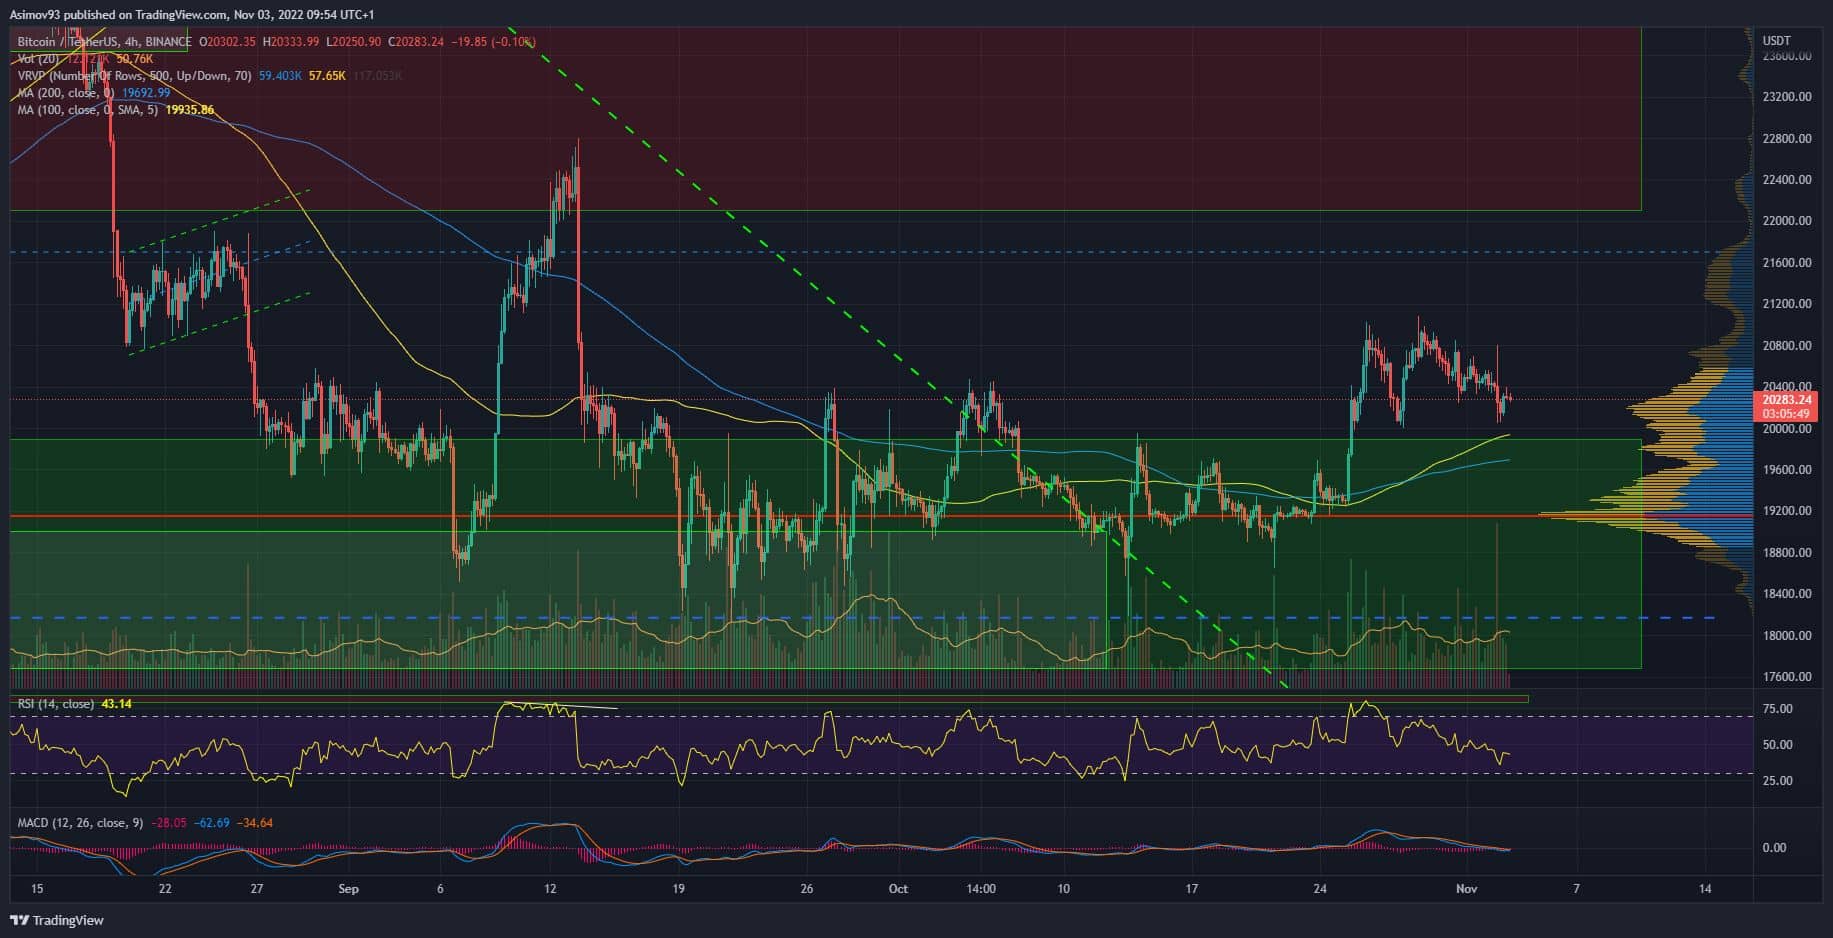Click the change value −19.85 (−0.10%)

coord(493,42)
